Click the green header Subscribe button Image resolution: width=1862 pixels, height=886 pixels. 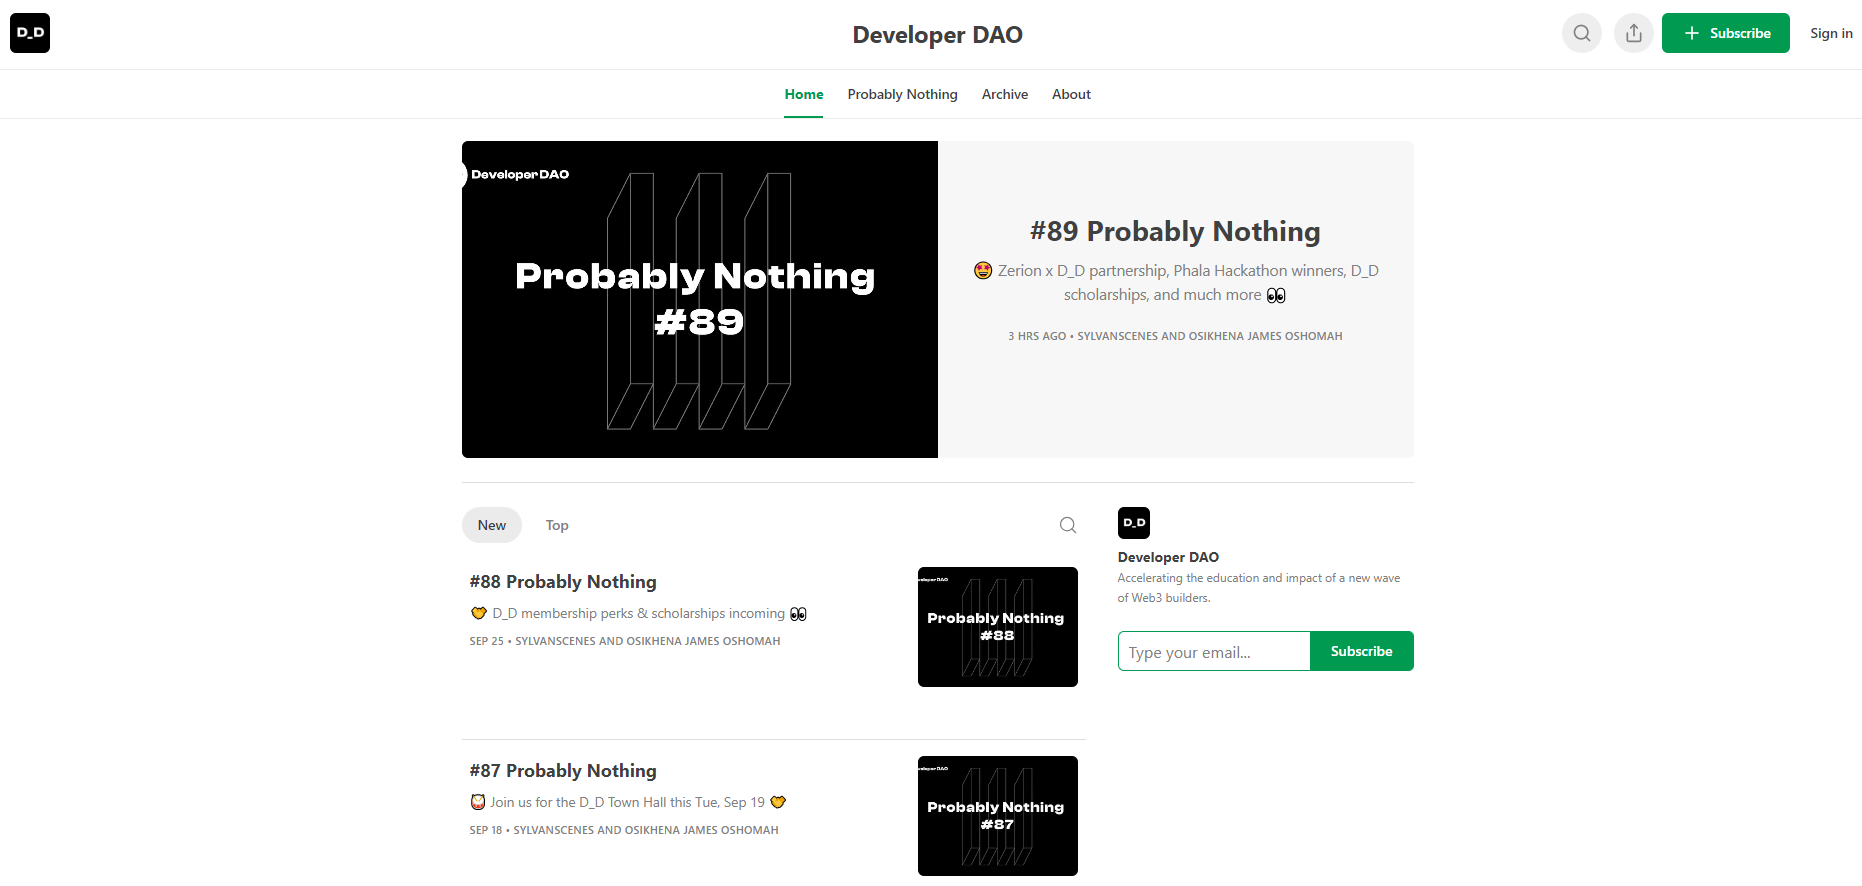click(x=1726, y=33)
